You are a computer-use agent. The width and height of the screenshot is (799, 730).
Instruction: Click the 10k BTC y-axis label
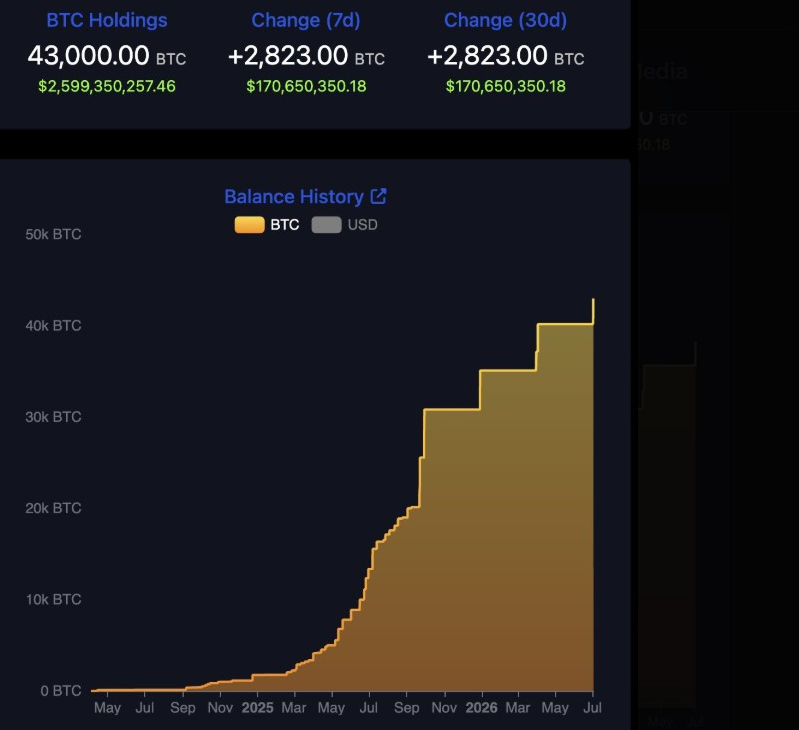pyautogui.click(x=54, y=599)
